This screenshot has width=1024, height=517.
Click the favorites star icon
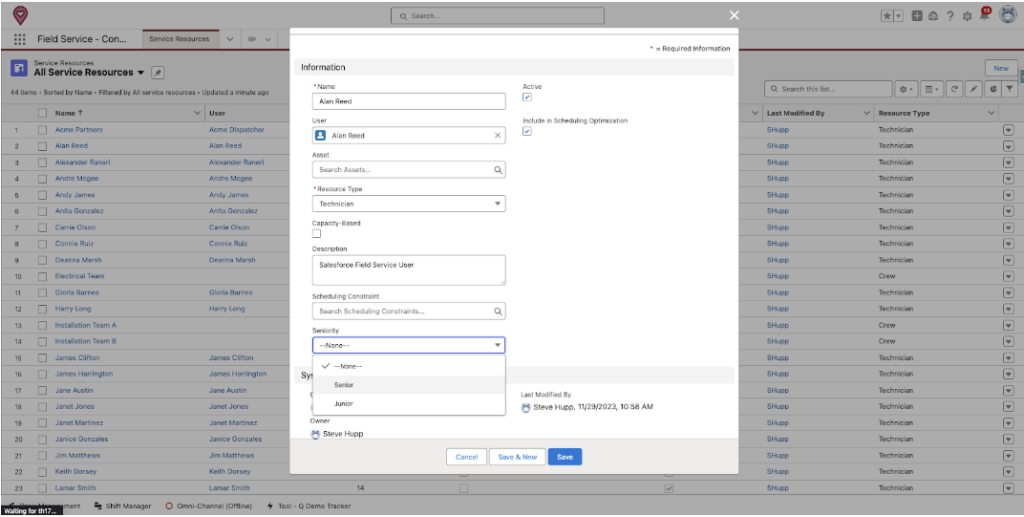point(888,16)
